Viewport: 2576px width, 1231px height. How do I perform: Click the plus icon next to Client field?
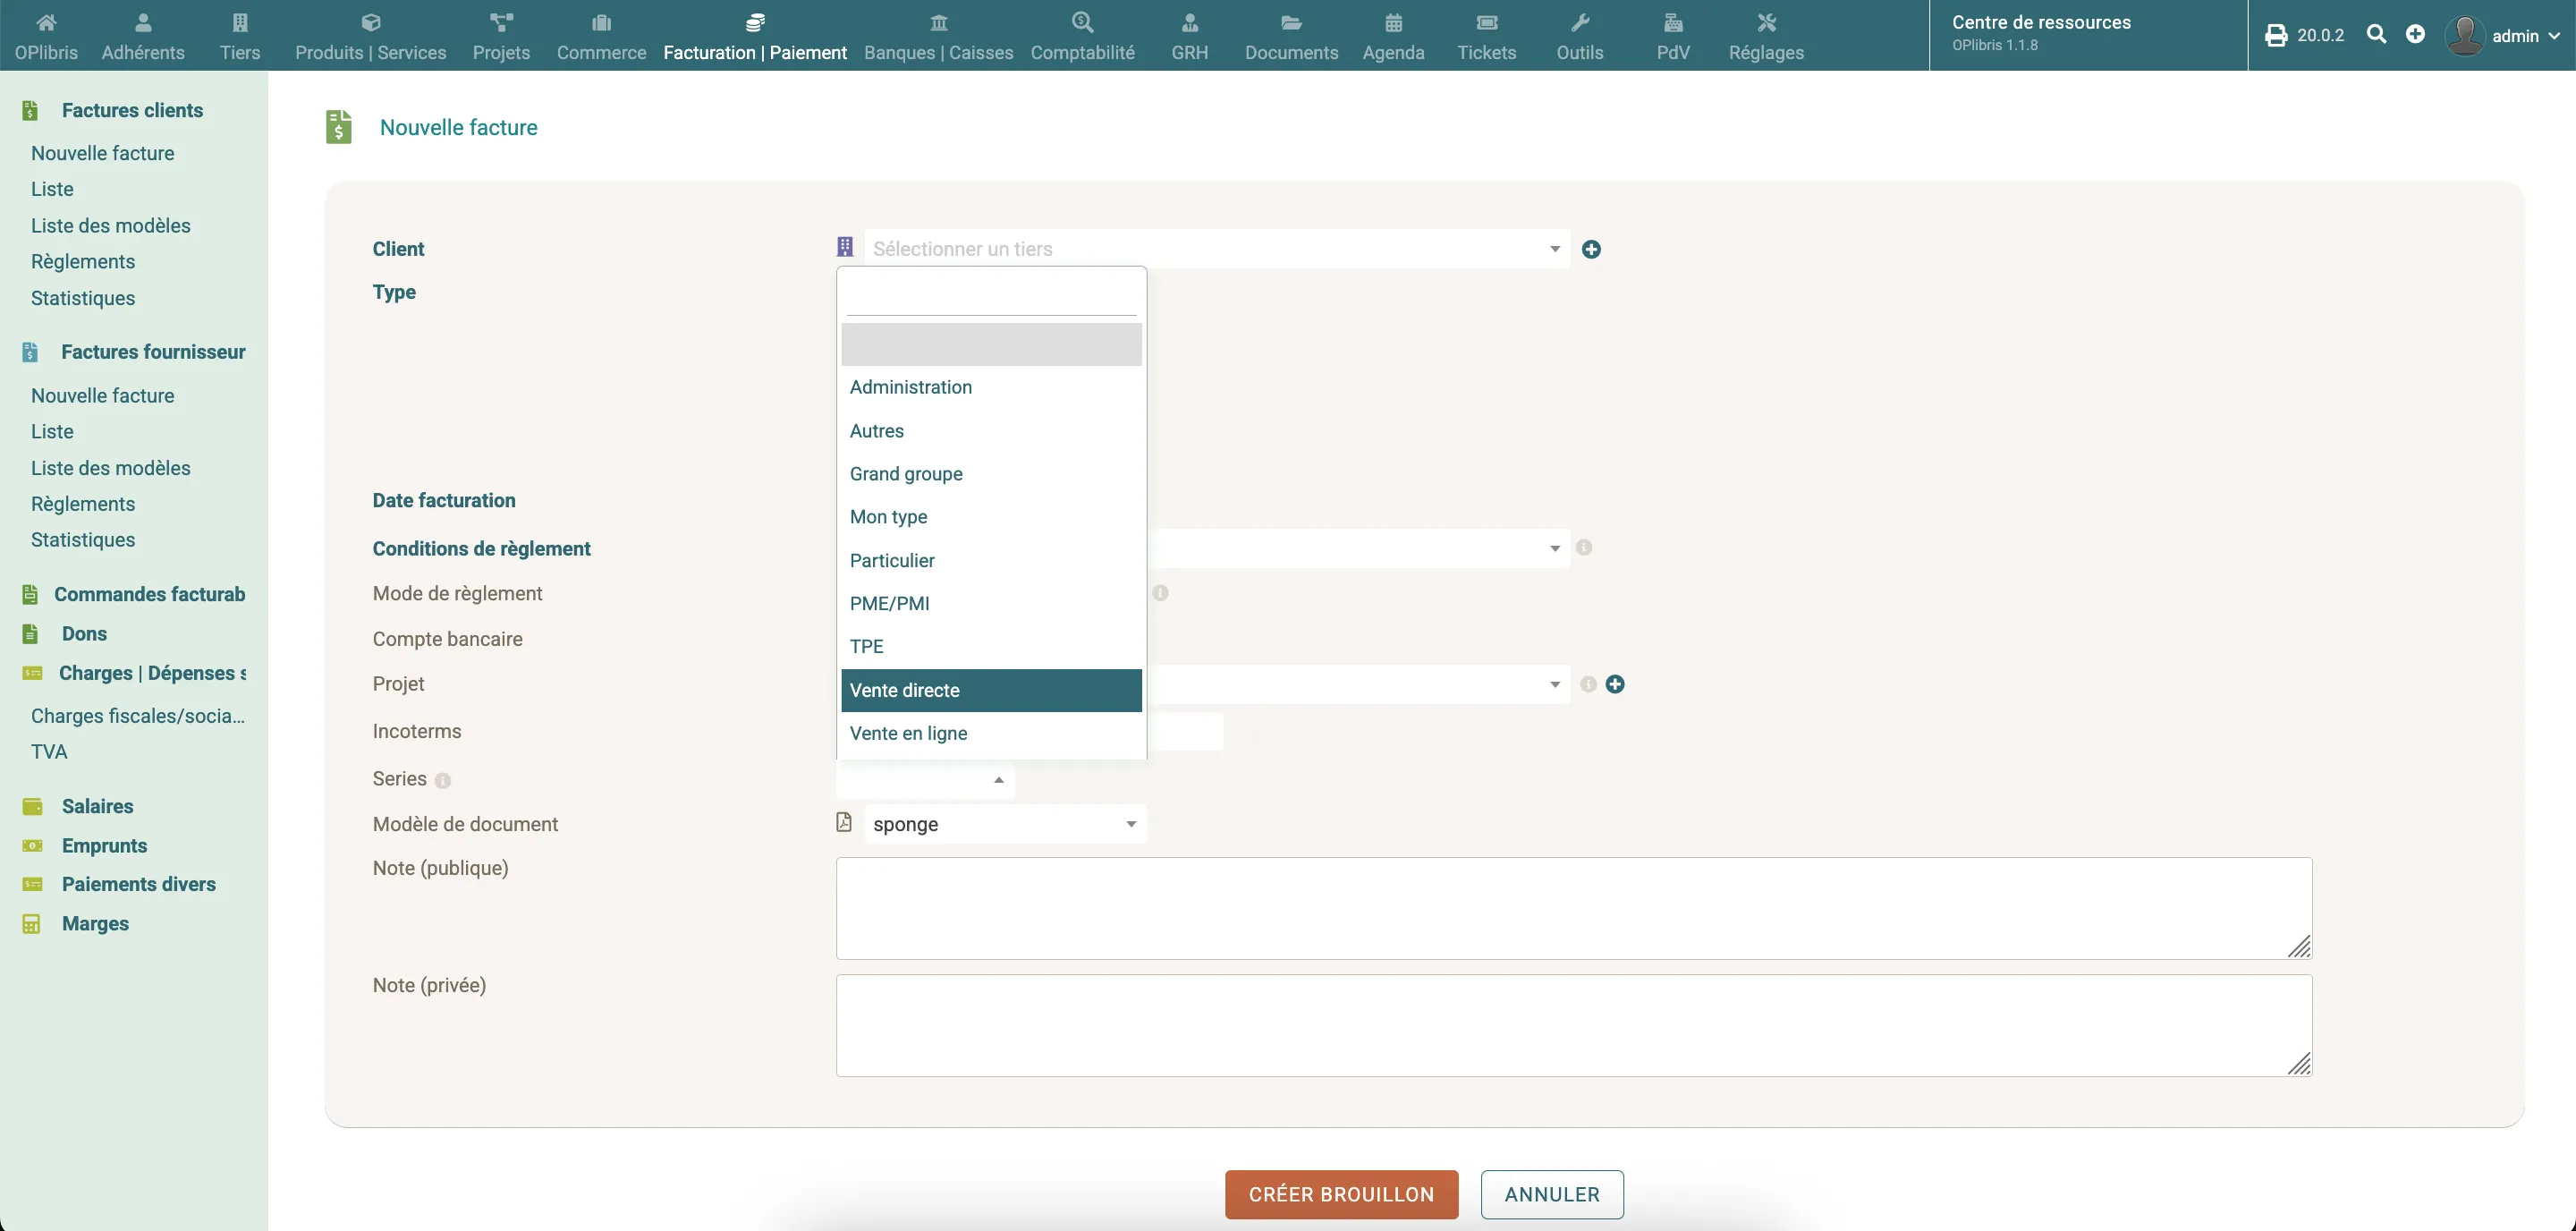[x=1591, y=249]
